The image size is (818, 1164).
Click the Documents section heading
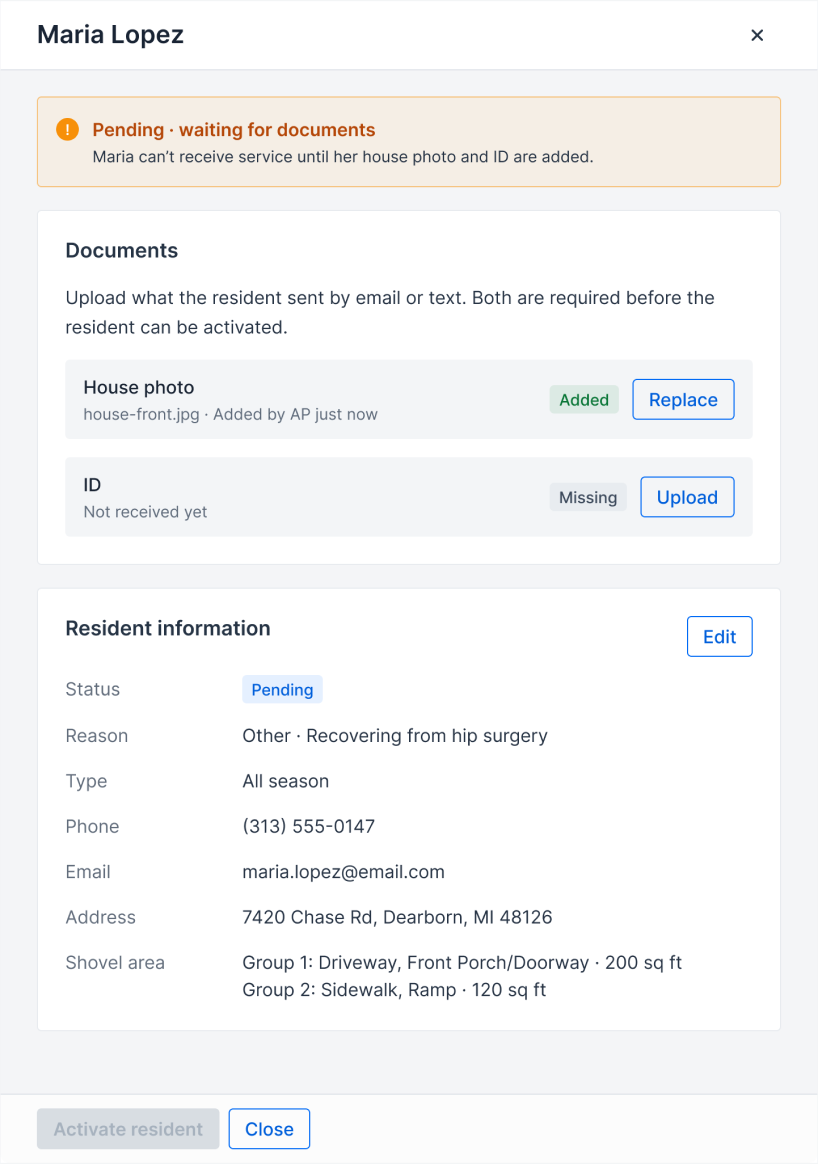[122, 250]
